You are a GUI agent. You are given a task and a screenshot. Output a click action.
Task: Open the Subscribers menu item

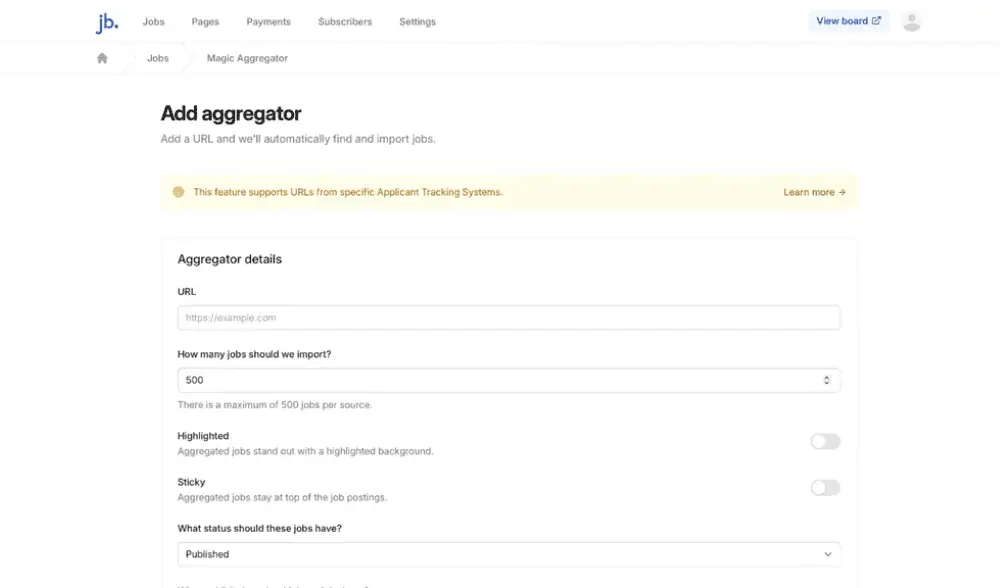(x=345, y=22)
